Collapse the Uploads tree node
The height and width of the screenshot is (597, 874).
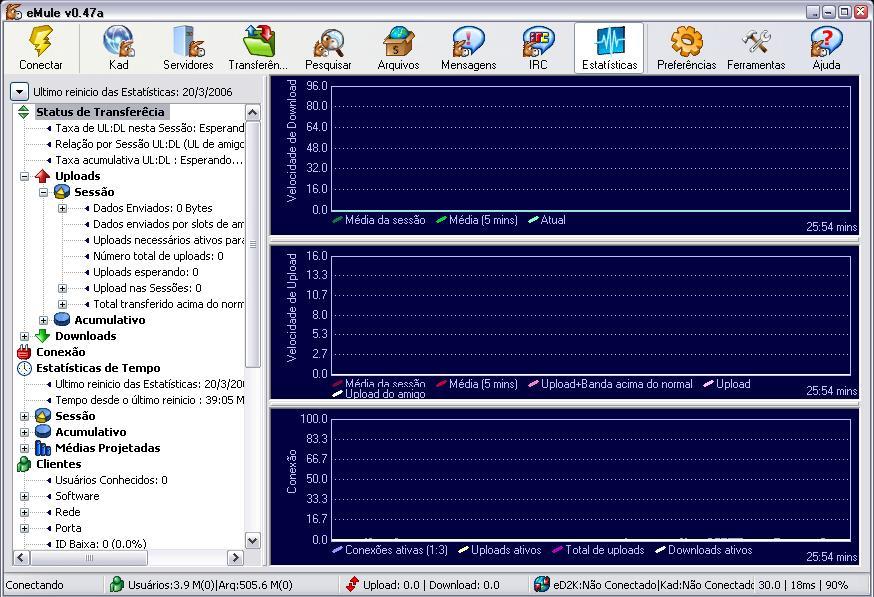[25, 177]
